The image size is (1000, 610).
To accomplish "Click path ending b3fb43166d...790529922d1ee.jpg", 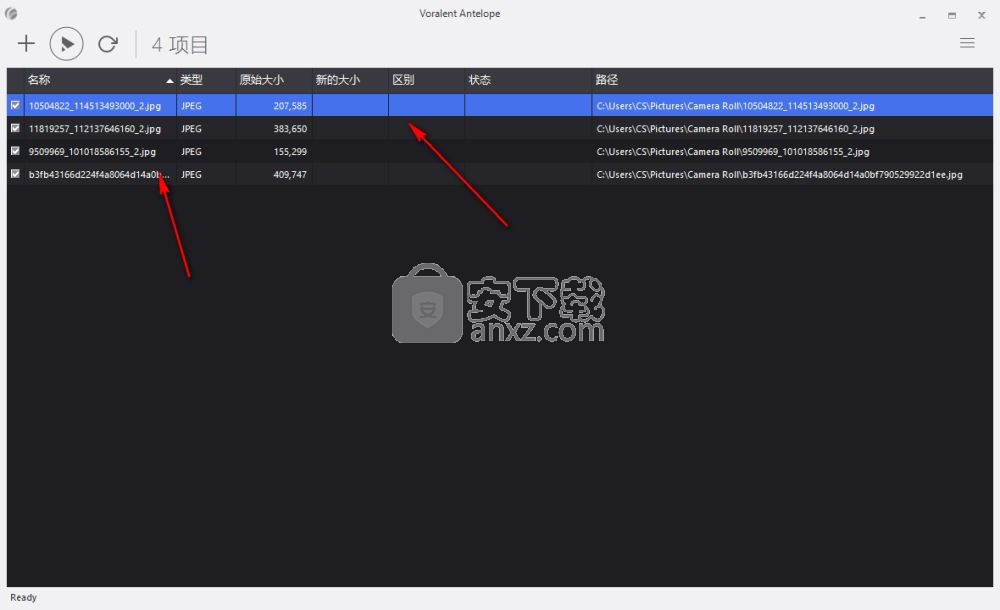I will (779, 175).
